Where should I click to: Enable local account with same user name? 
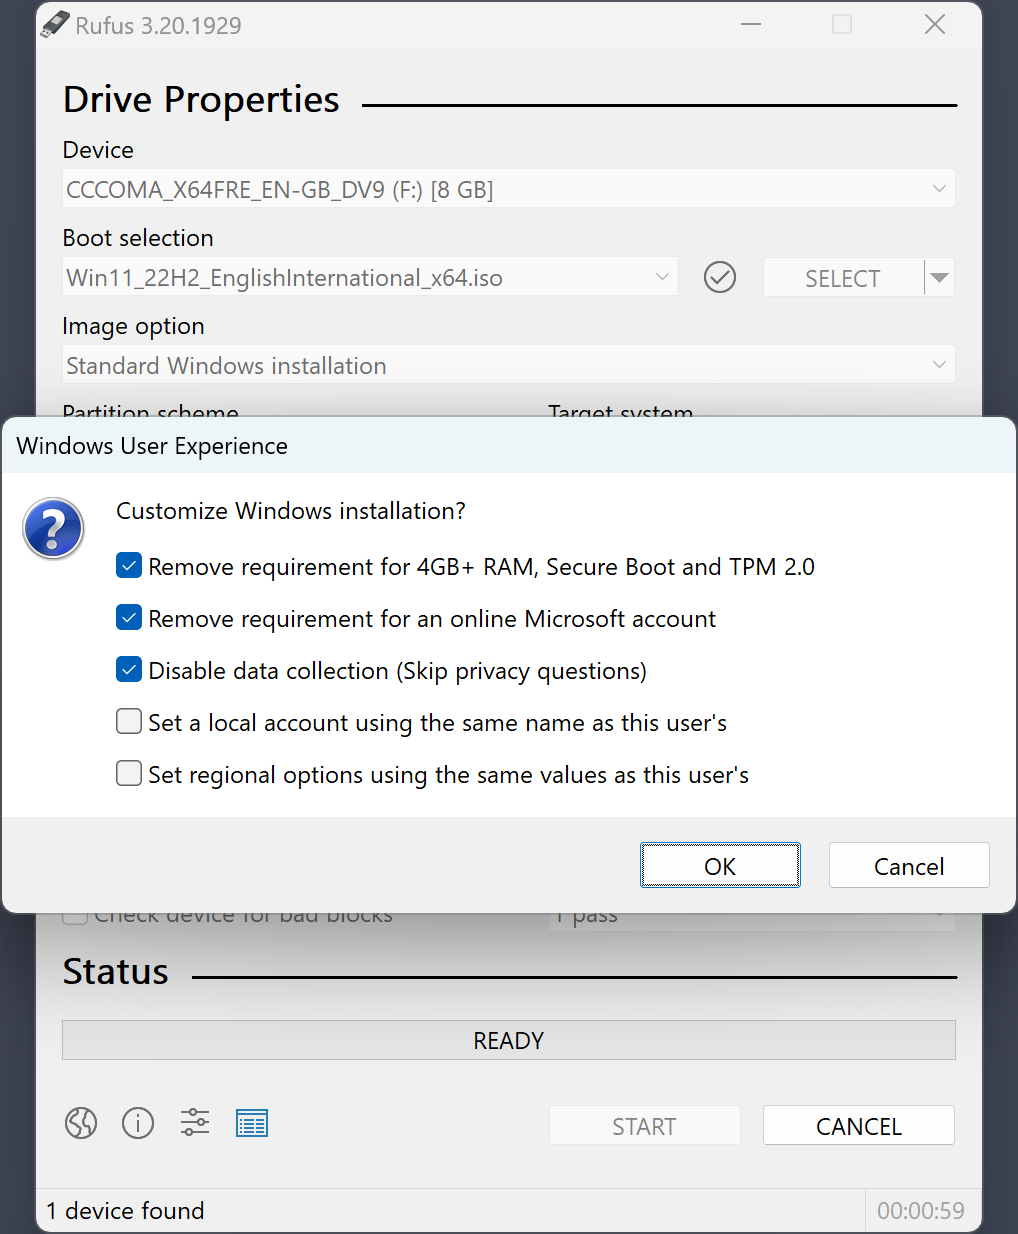tap(128, 721)
